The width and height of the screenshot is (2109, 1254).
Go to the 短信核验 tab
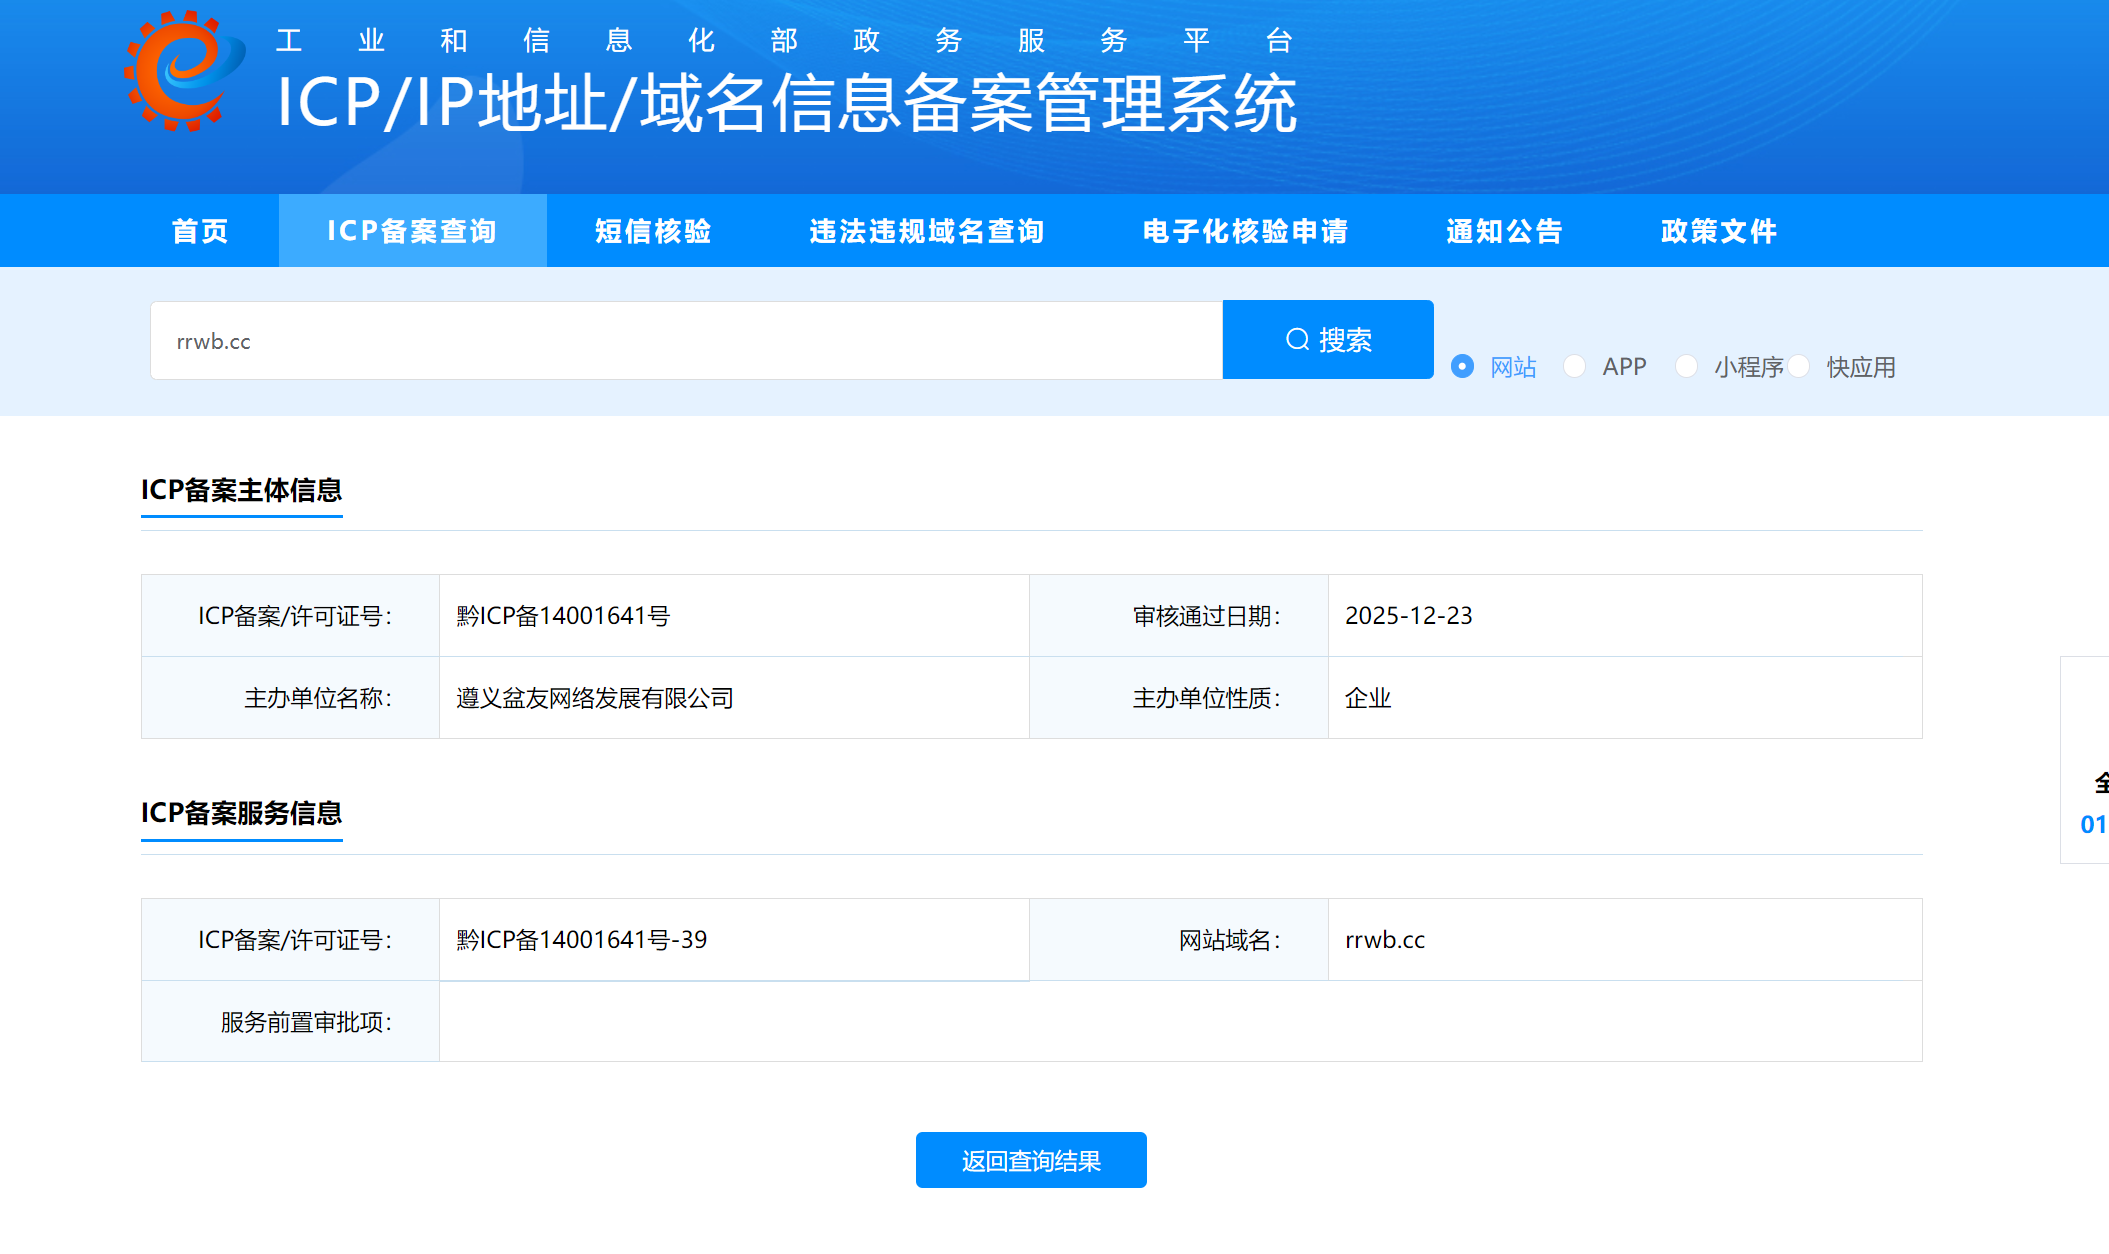653,231
